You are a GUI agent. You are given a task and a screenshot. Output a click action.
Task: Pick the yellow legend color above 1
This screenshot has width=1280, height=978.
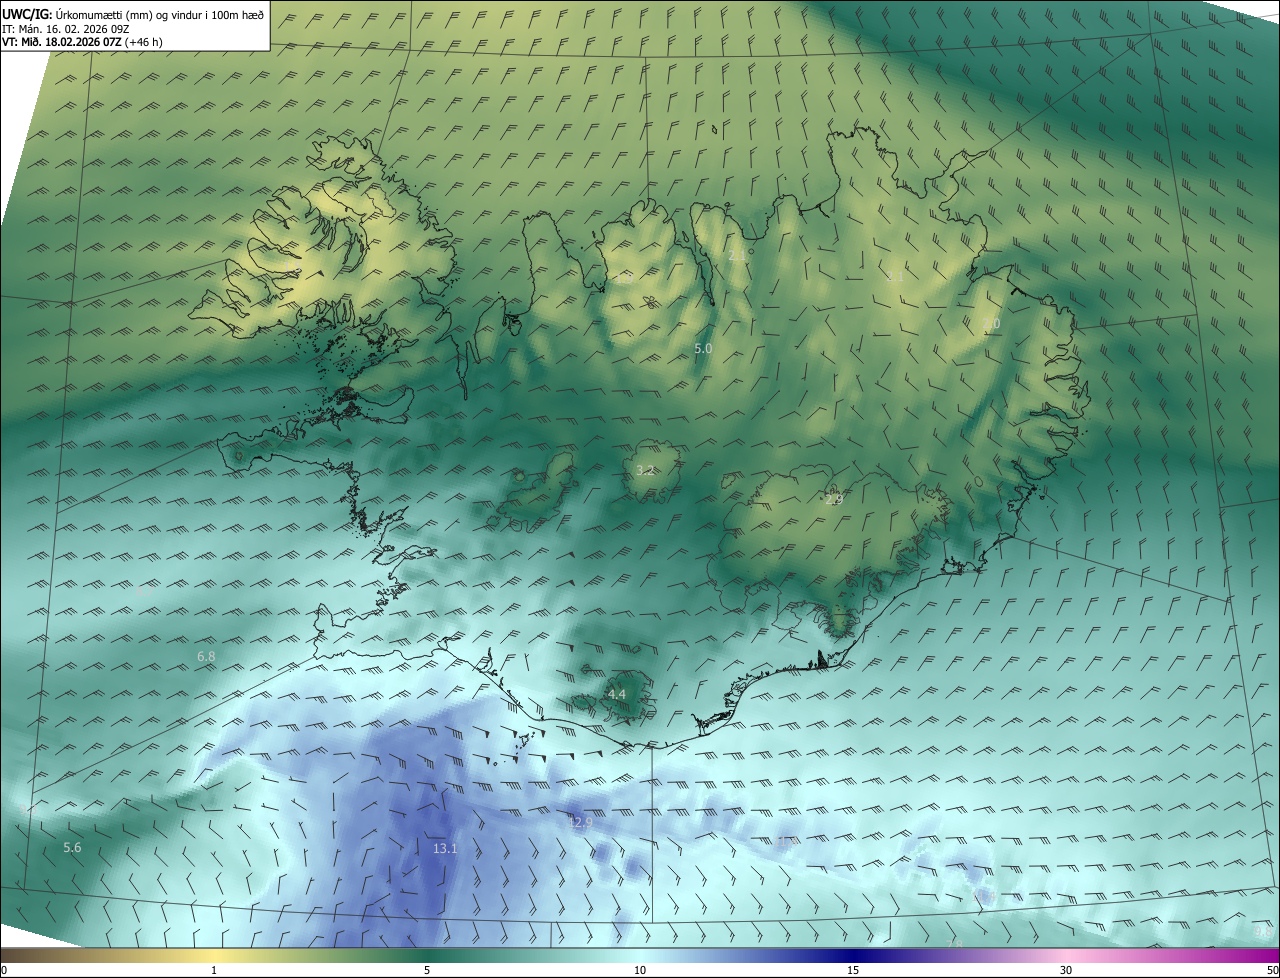click(x=214, y=955)
